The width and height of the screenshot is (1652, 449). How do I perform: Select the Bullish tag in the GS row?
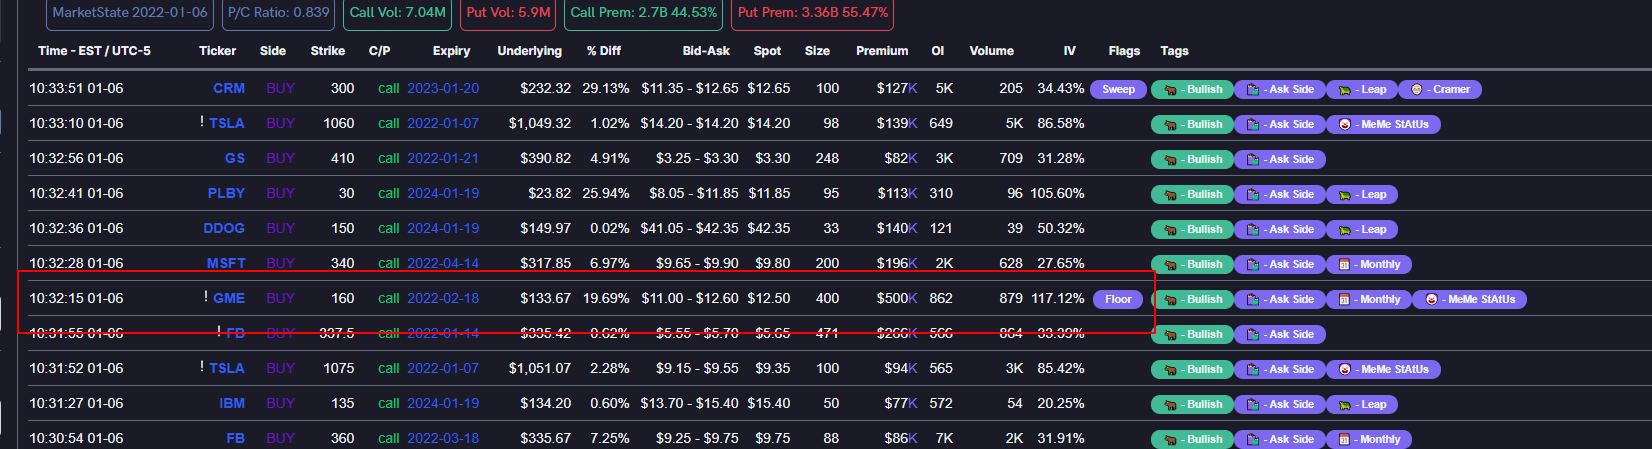coord(1193,159)
